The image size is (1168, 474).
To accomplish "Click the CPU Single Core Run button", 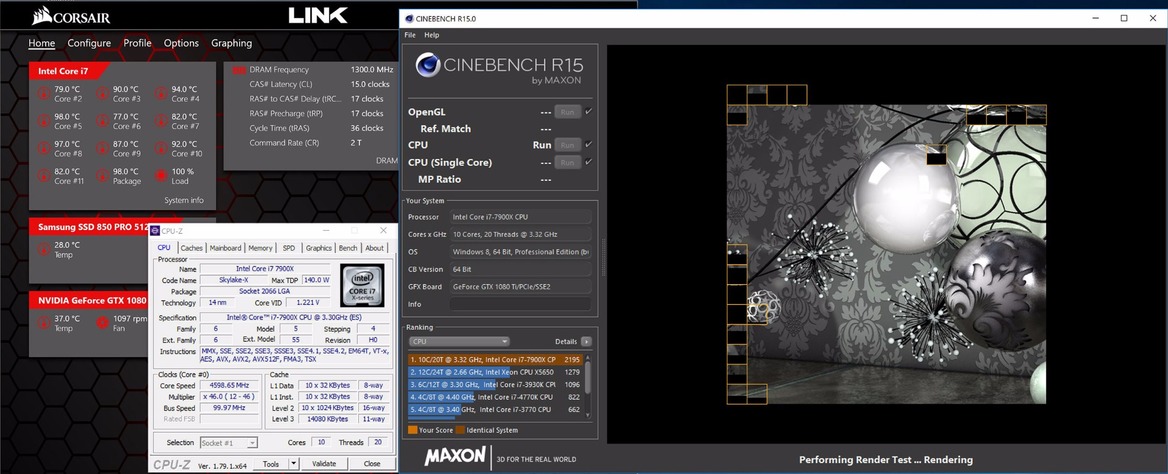I will pyautogui.click(x=567, y=162).
